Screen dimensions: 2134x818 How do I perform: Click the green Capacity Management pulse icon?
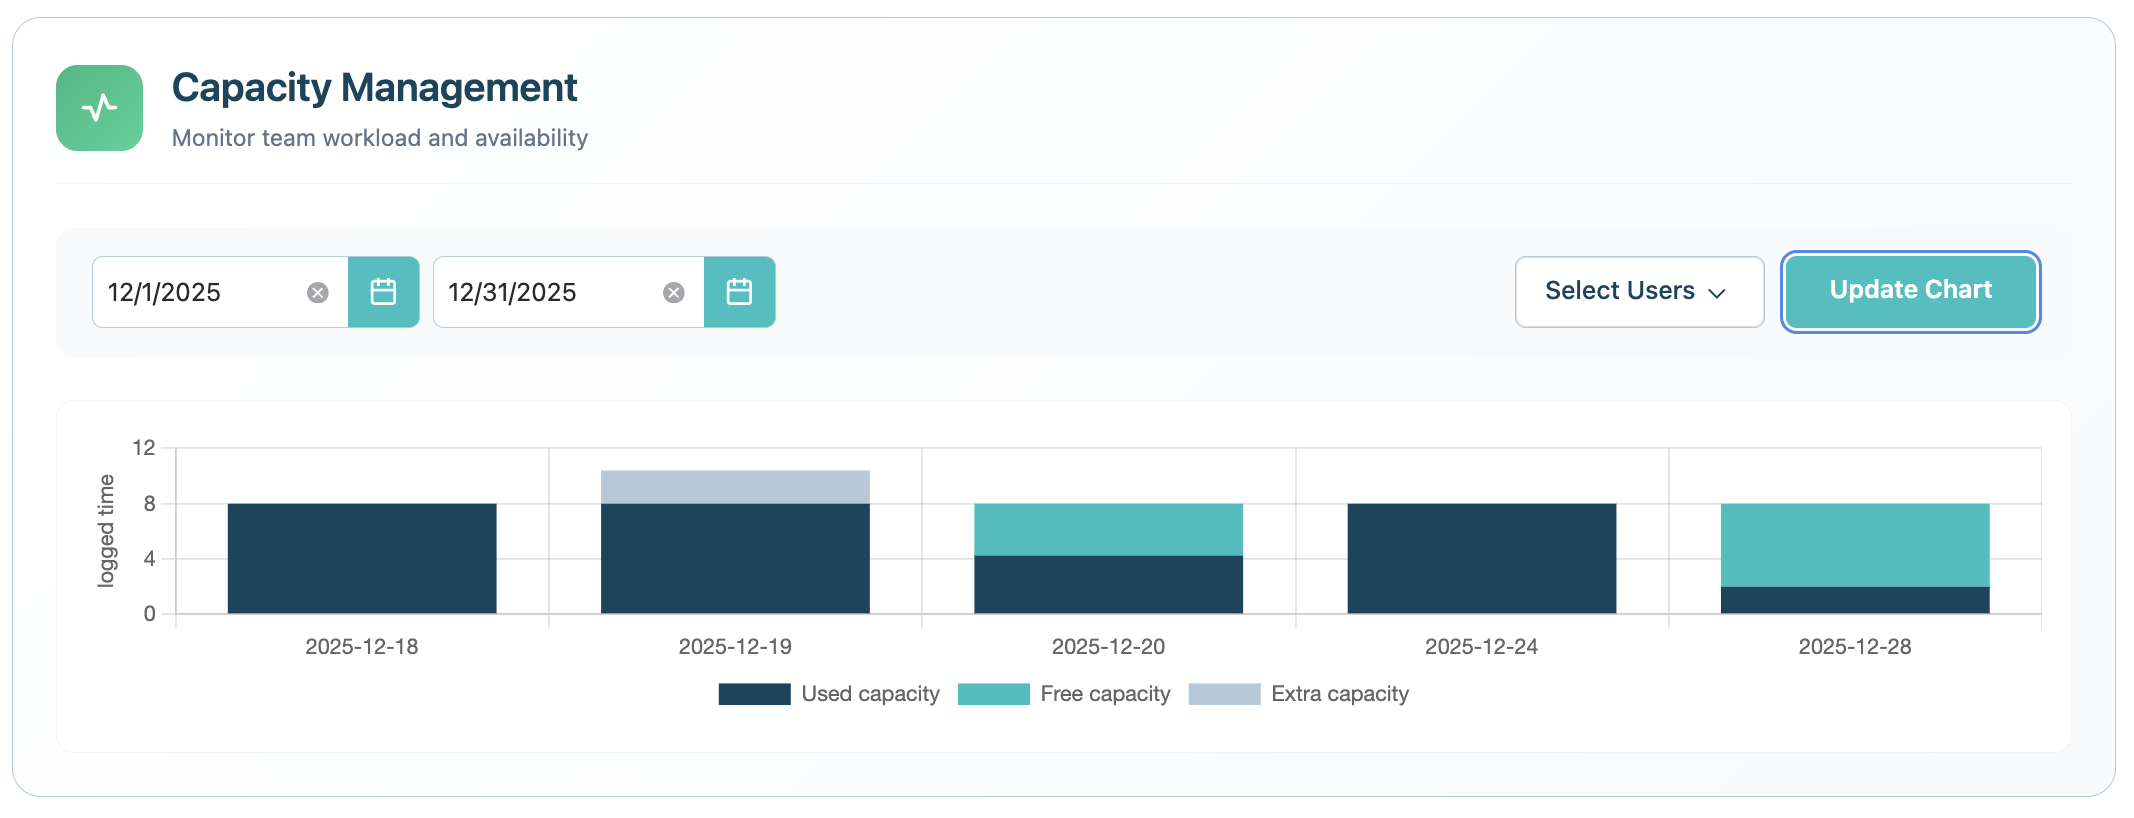[99, 108]
